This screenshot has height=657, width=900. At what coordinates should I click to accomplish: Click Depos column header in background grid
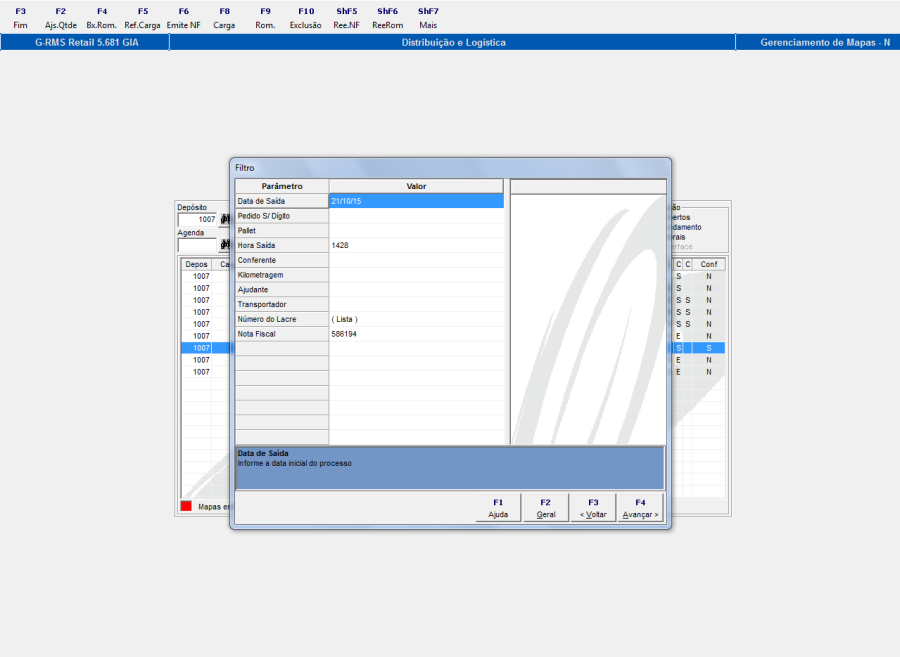tap(196, 265)
